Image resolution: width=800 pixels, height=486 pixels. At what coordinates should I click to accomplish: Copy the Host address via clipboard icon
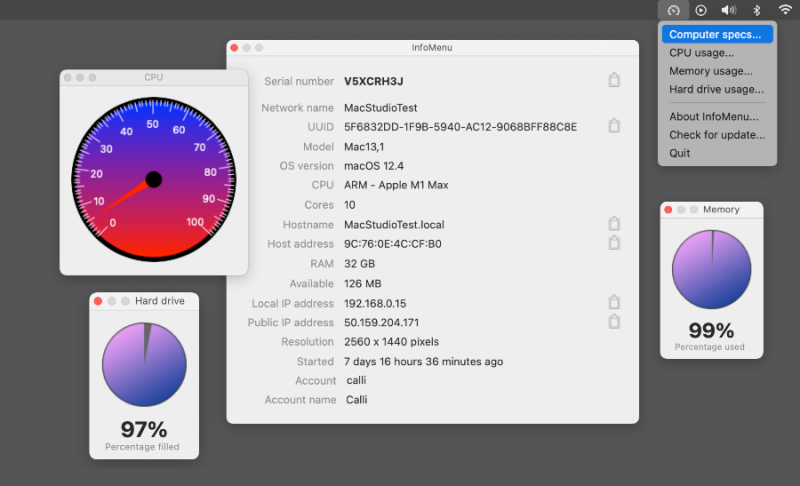[614, 243]
